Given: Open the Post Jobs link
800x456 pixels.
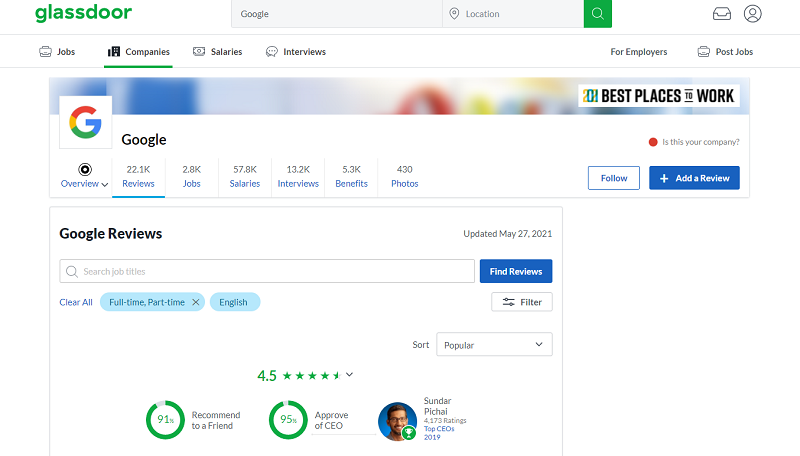Looking at the screenshot, I should click(x=725, y=52).
